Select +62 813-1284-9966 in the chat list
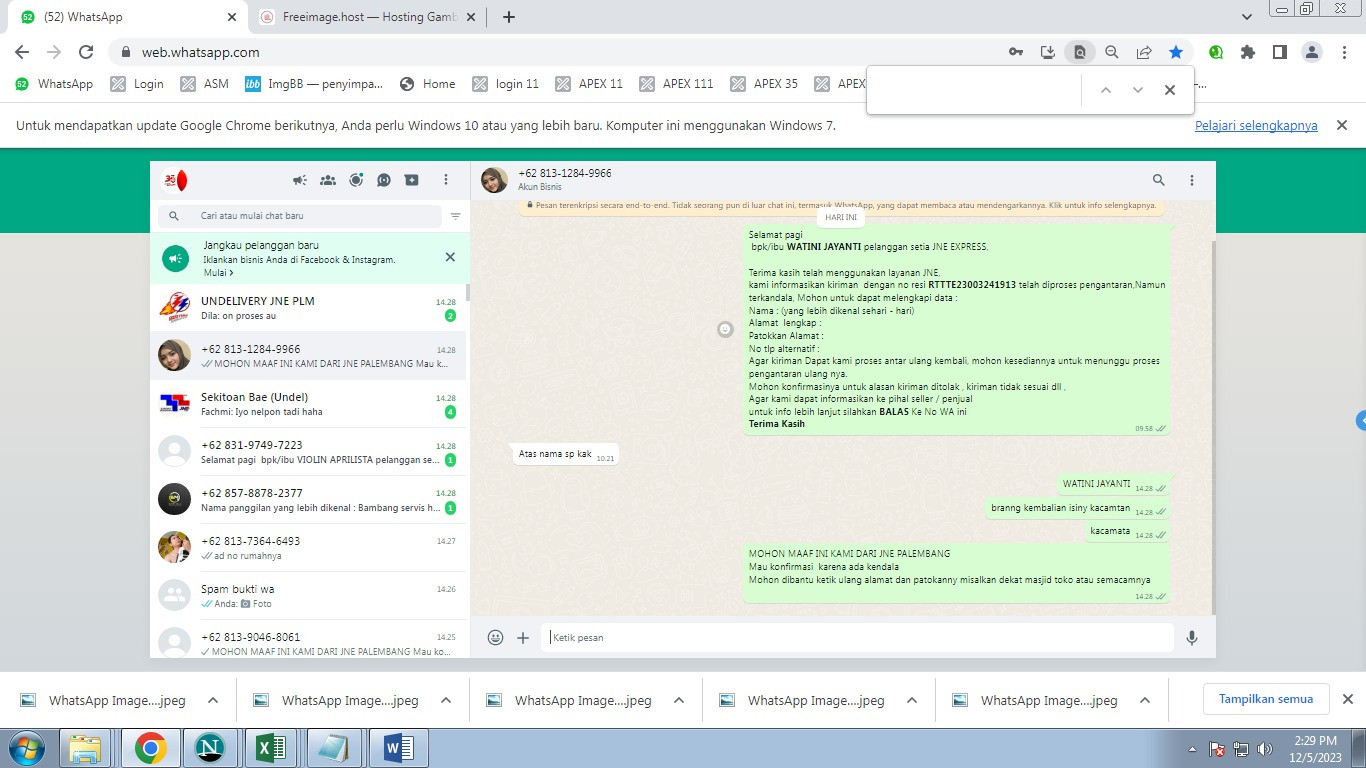The width and height of the screenshot is (1366, 768). coord(308,356)
